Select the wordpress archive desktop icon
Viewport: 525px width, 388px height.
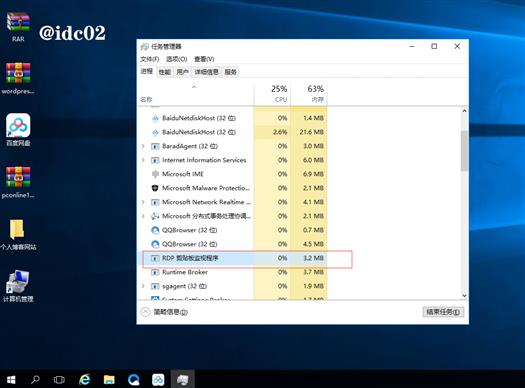[18, 78]
